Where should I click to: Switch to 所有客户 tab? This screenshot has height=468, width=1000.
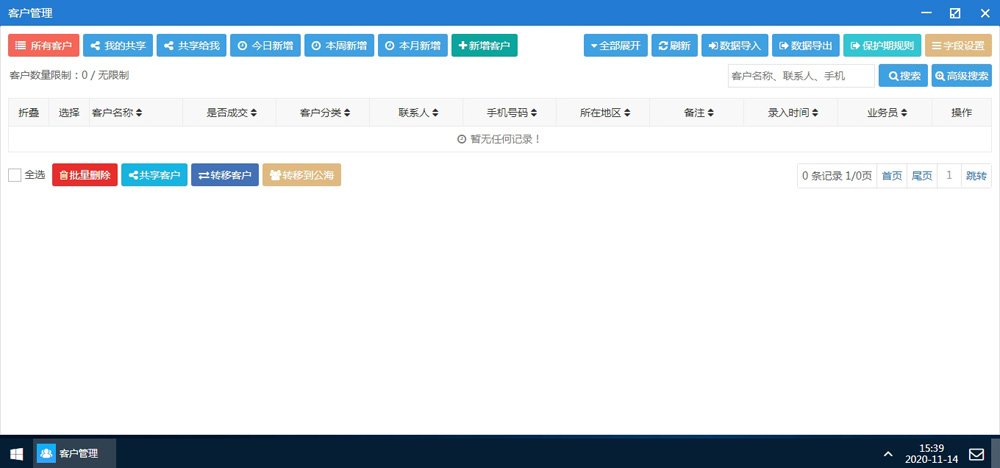44,46
